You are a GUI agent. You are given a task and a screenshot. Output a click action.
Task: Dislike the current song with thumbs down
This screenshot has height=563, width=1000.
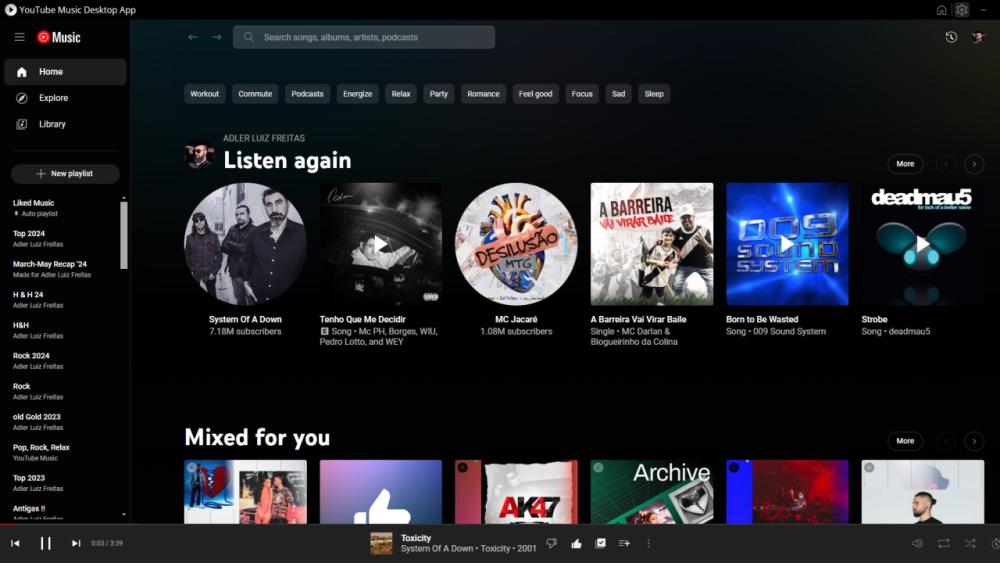pyautogui.click(x=551, y=543)
